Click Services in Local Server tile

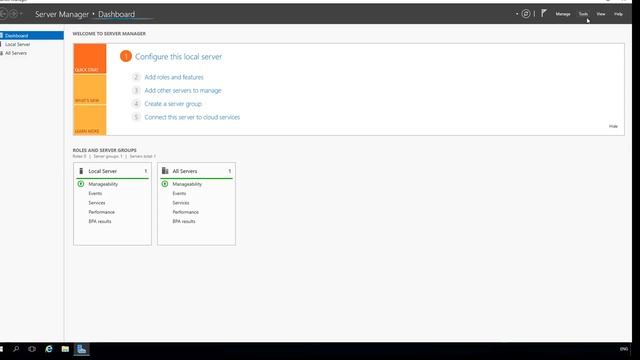(x=97, y=203)
